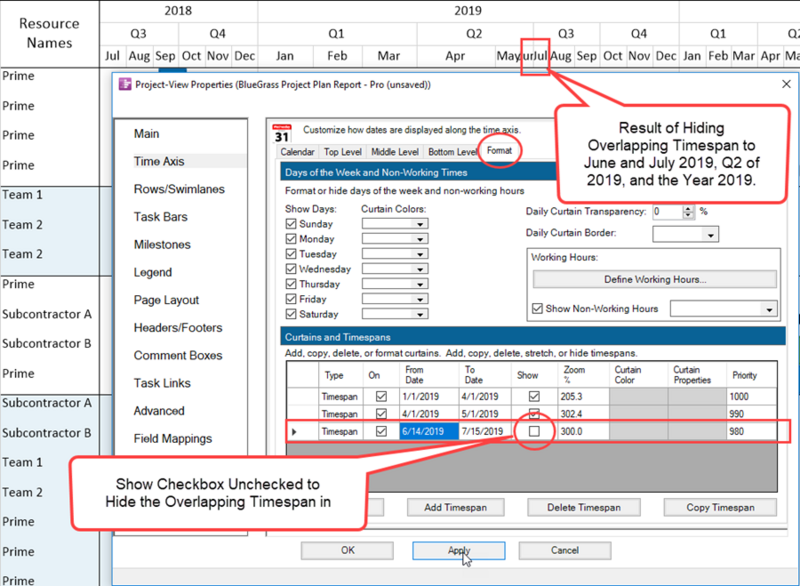Toggle the Sunday show-day checkbox
This screenshot has height=586, width=800.
291,224
